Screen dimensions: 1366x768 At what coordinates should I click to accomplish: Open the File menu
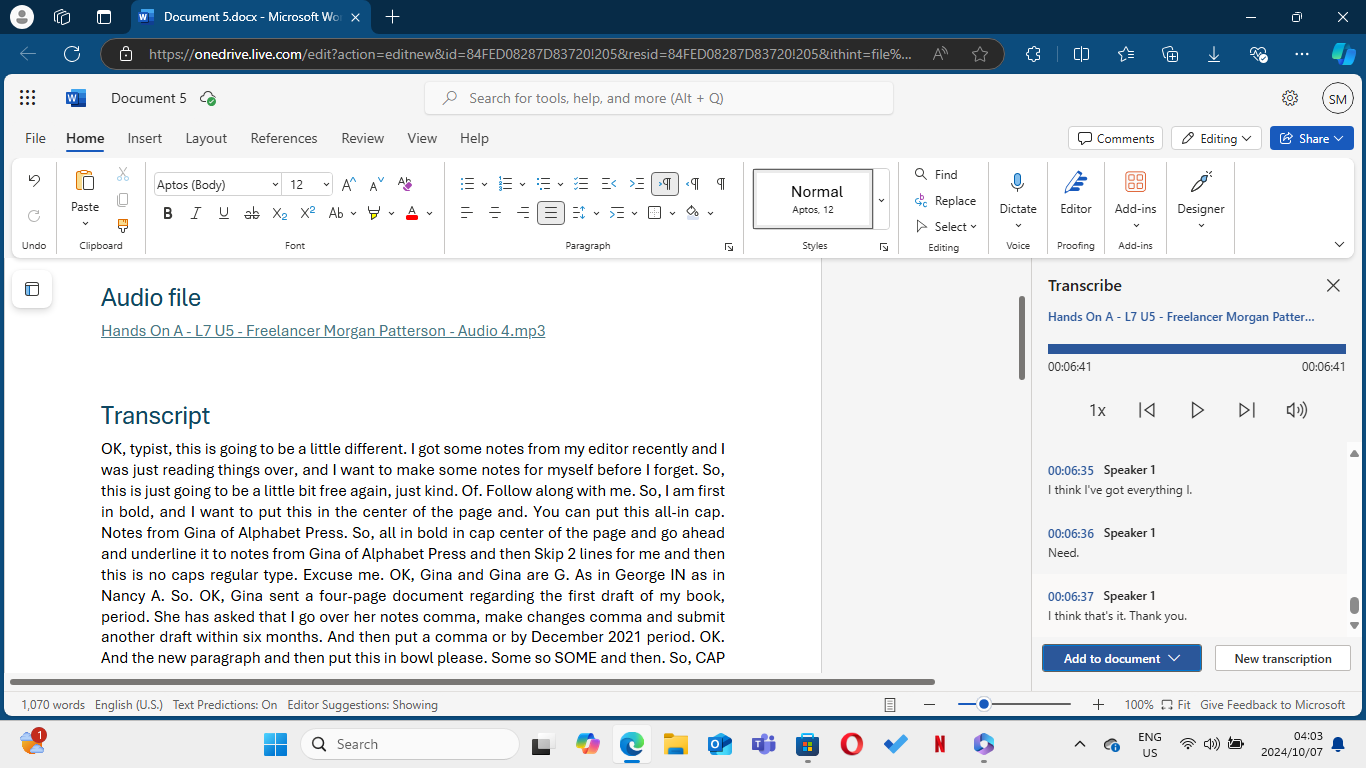[35, 138]
